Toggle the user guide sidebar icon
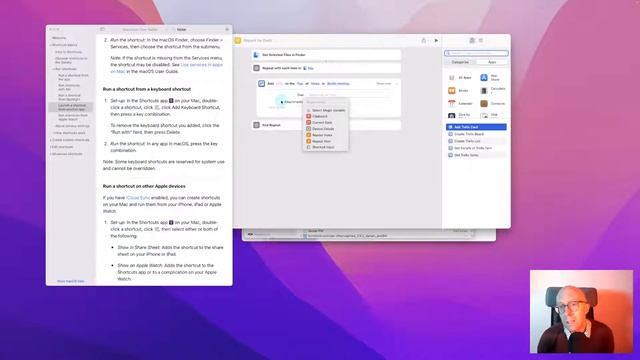640x360 pixels. coord(102,29)
